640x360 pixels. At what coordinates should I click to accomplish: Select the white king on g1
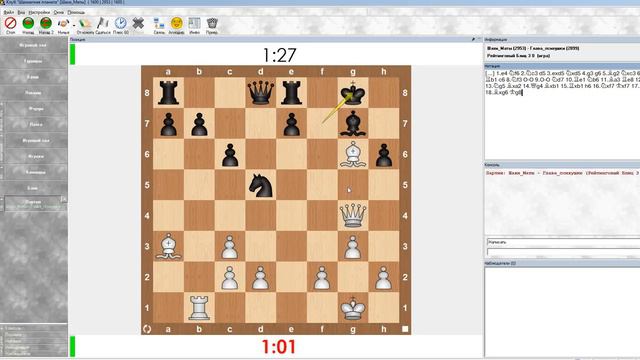coord(353,308)
